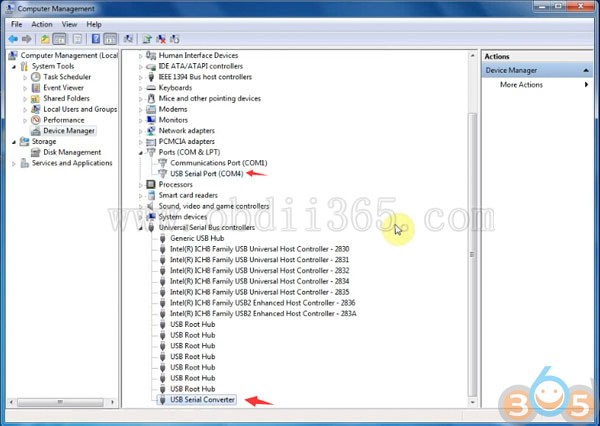Viewport: 600px width, 426px height.
Task: Expand Services and Applications node
Action: (14, 163)
